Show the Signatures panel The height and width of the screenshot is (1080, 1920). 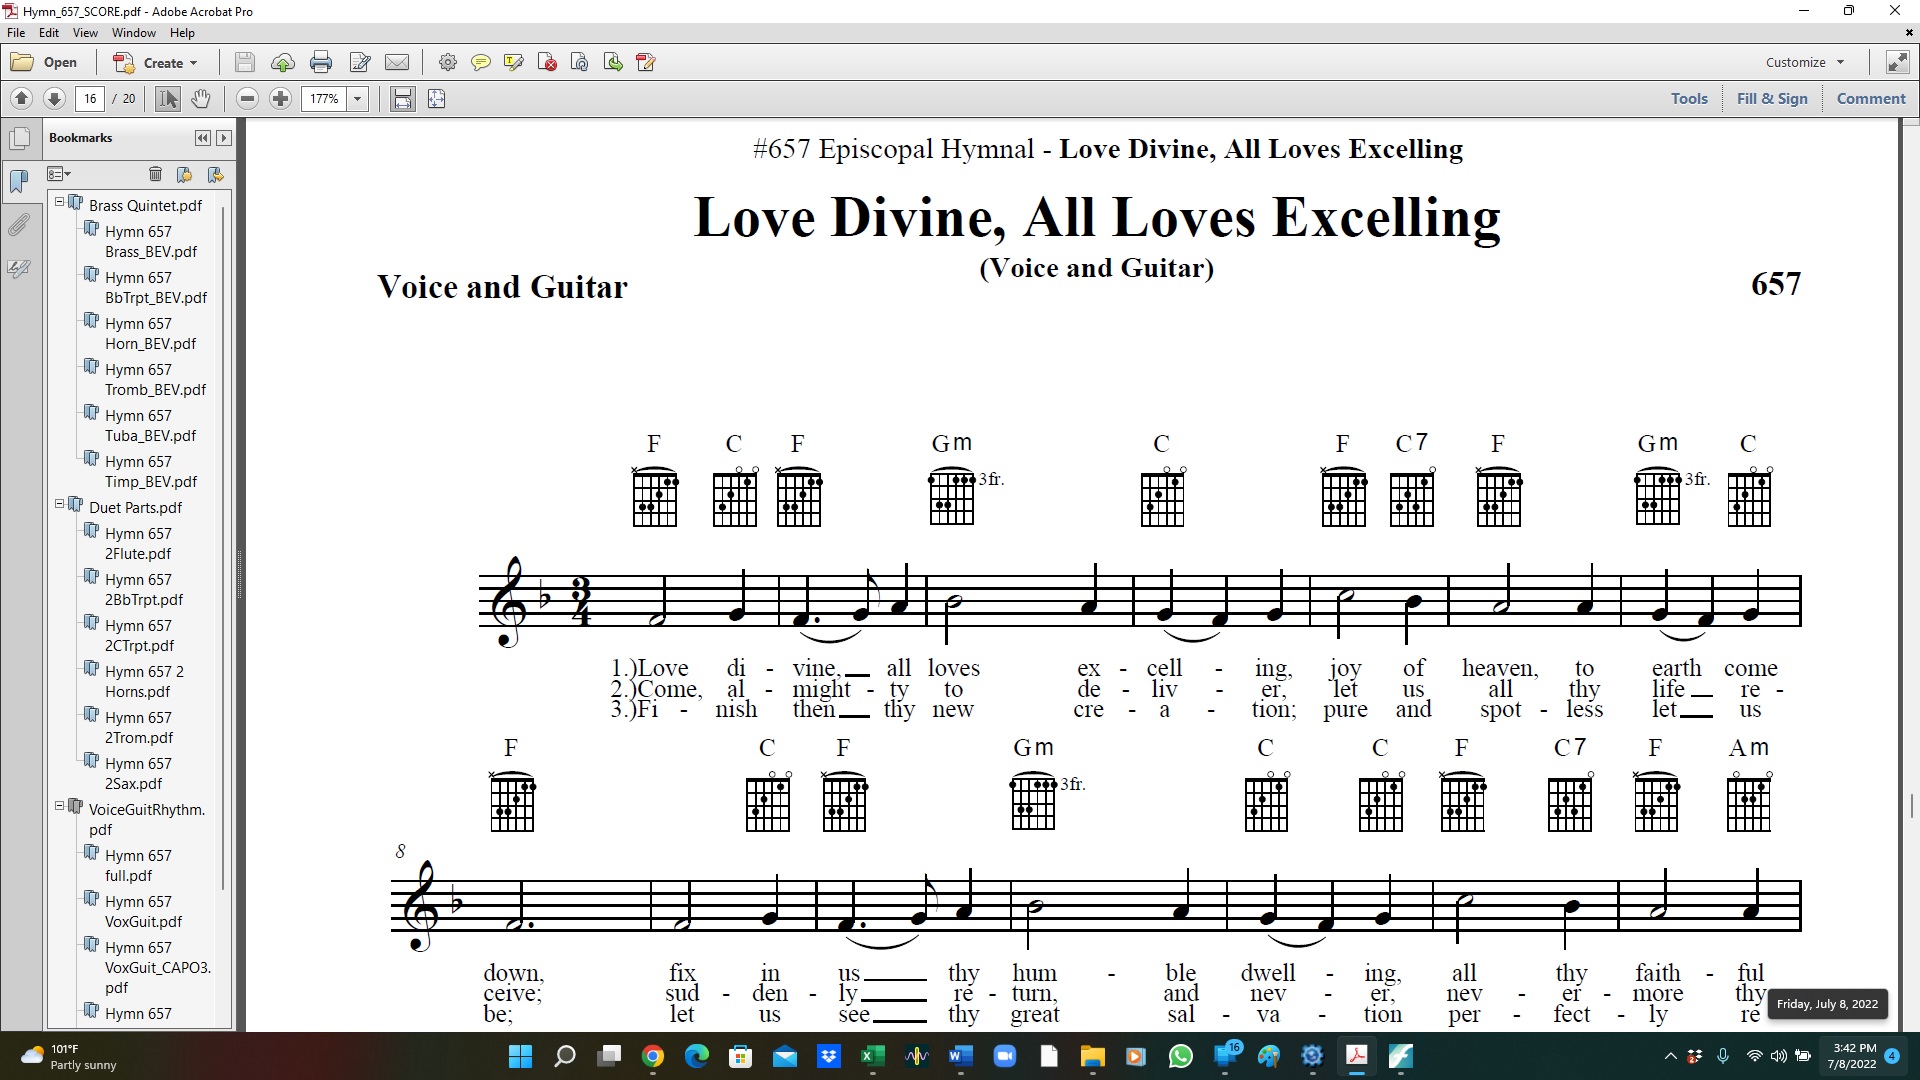(19, 268)
